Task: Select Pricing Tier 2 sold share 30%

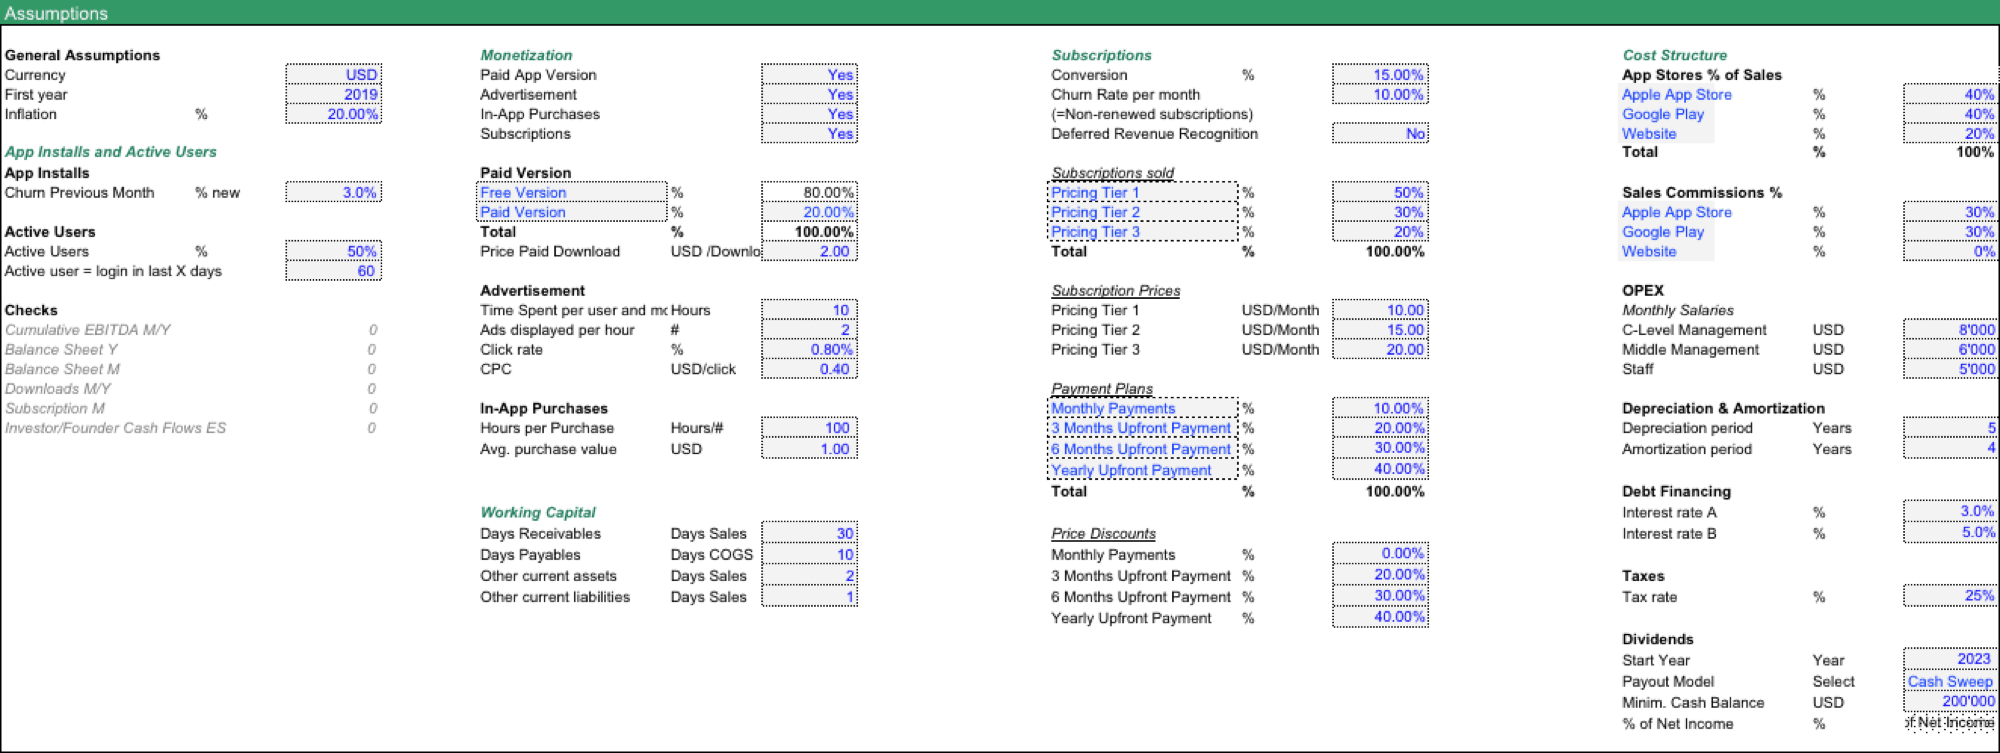Action: (1380, 212)
